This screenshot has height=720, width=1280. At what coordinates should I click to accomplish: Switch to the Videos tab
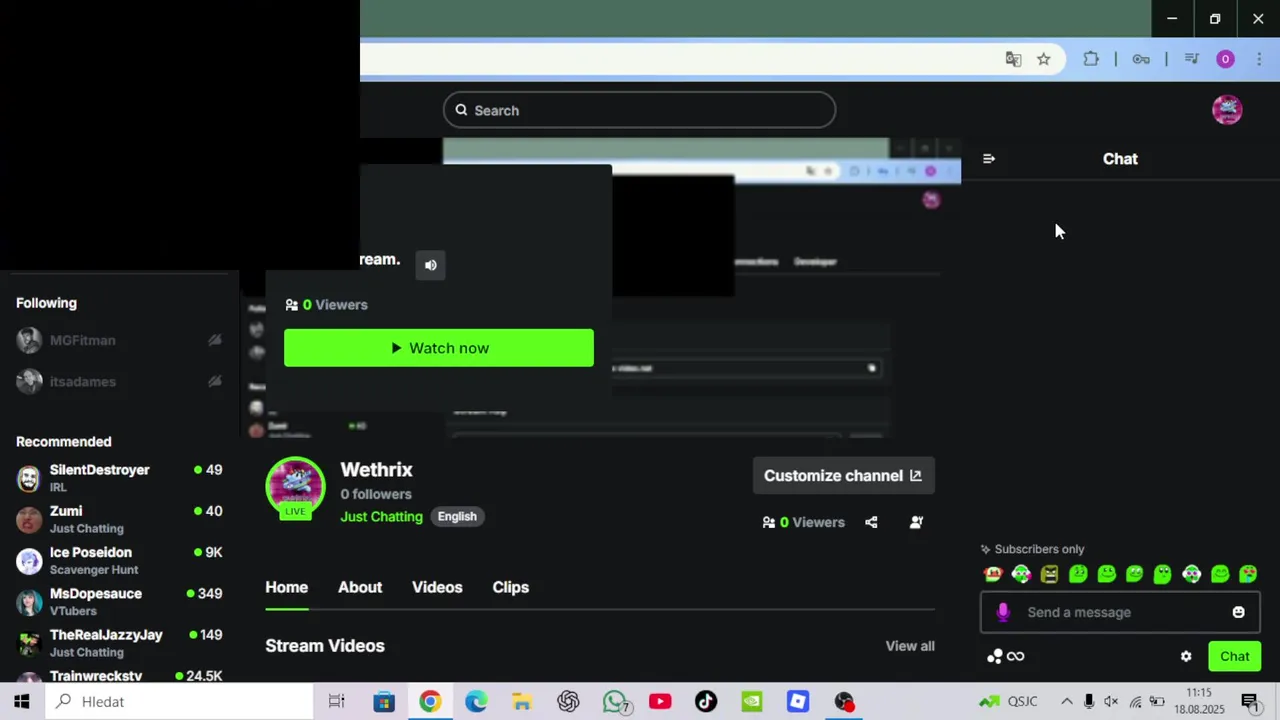(437, 588)
